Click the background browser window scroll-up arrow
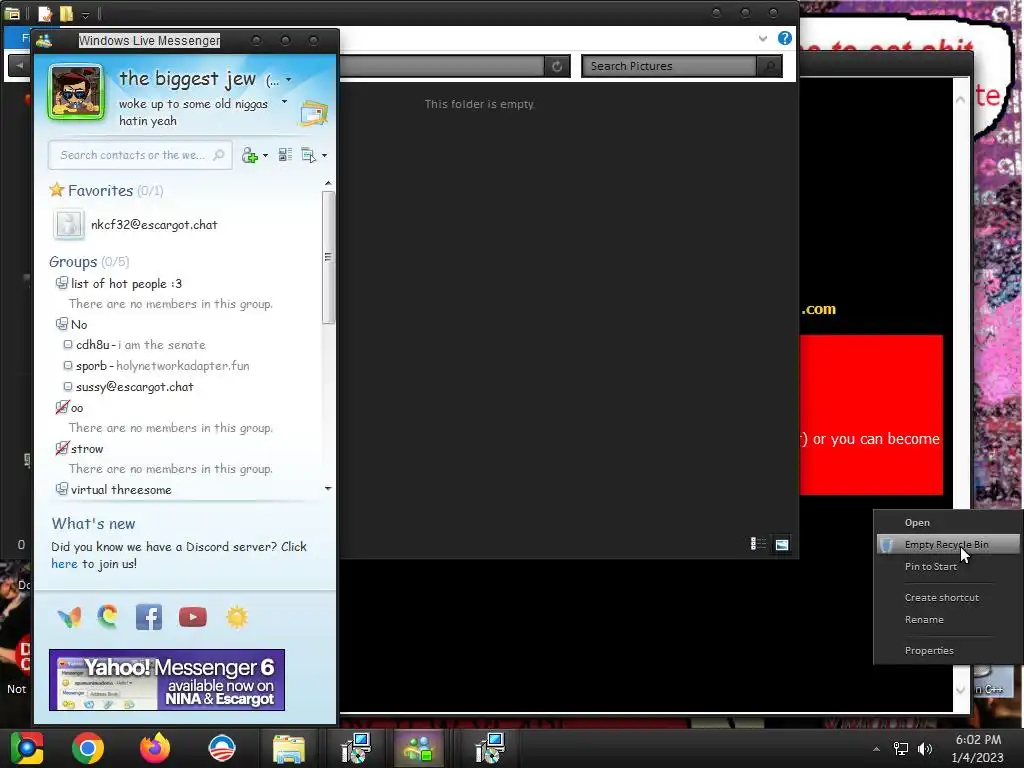Image resolution: width=1024 pixels, height=768 pixels. 961,99
